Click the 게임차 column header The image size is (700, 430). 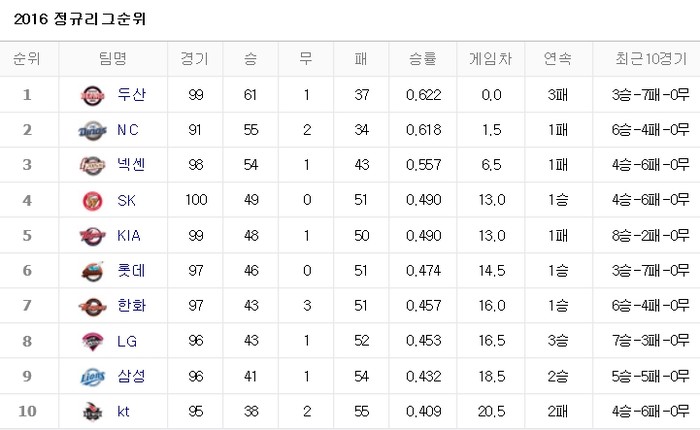point(490,59)
